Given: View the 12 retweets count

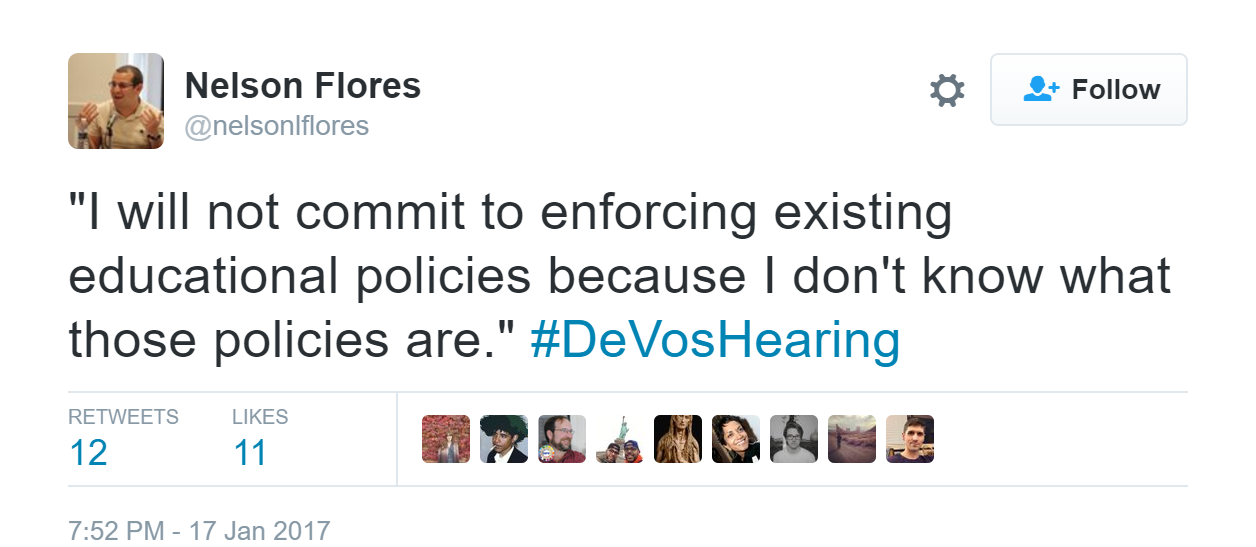Looking at the screenshot, I should (88, 453).
